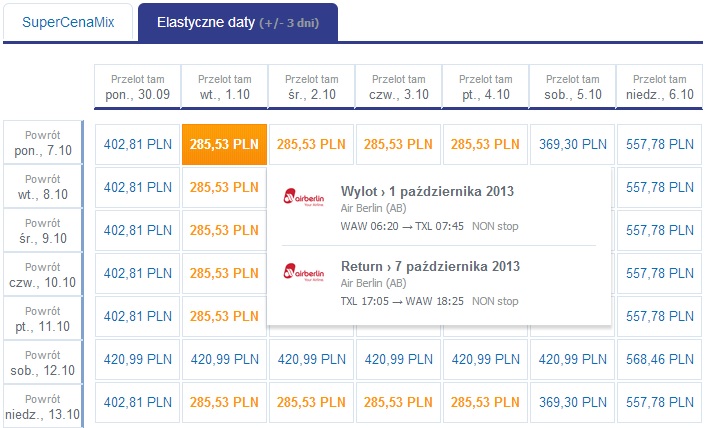Select return row sob., 12.10
The image size is (707, 428).
[43, 363]
